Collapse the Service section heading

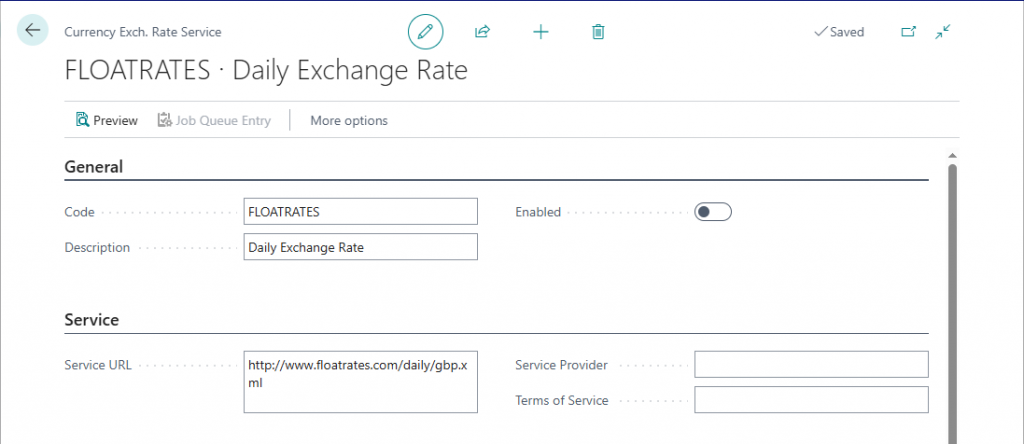[x=92, y=320]
